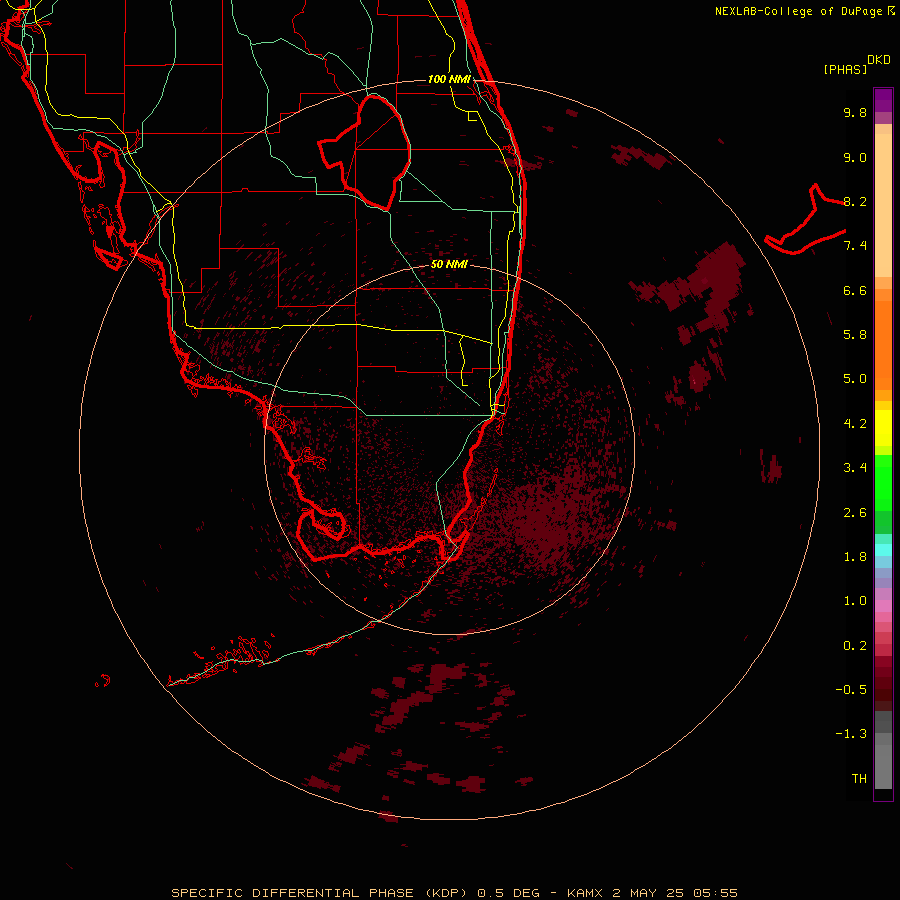
Task: Click the cyan segment of the color bar
Action: (883, 550)
